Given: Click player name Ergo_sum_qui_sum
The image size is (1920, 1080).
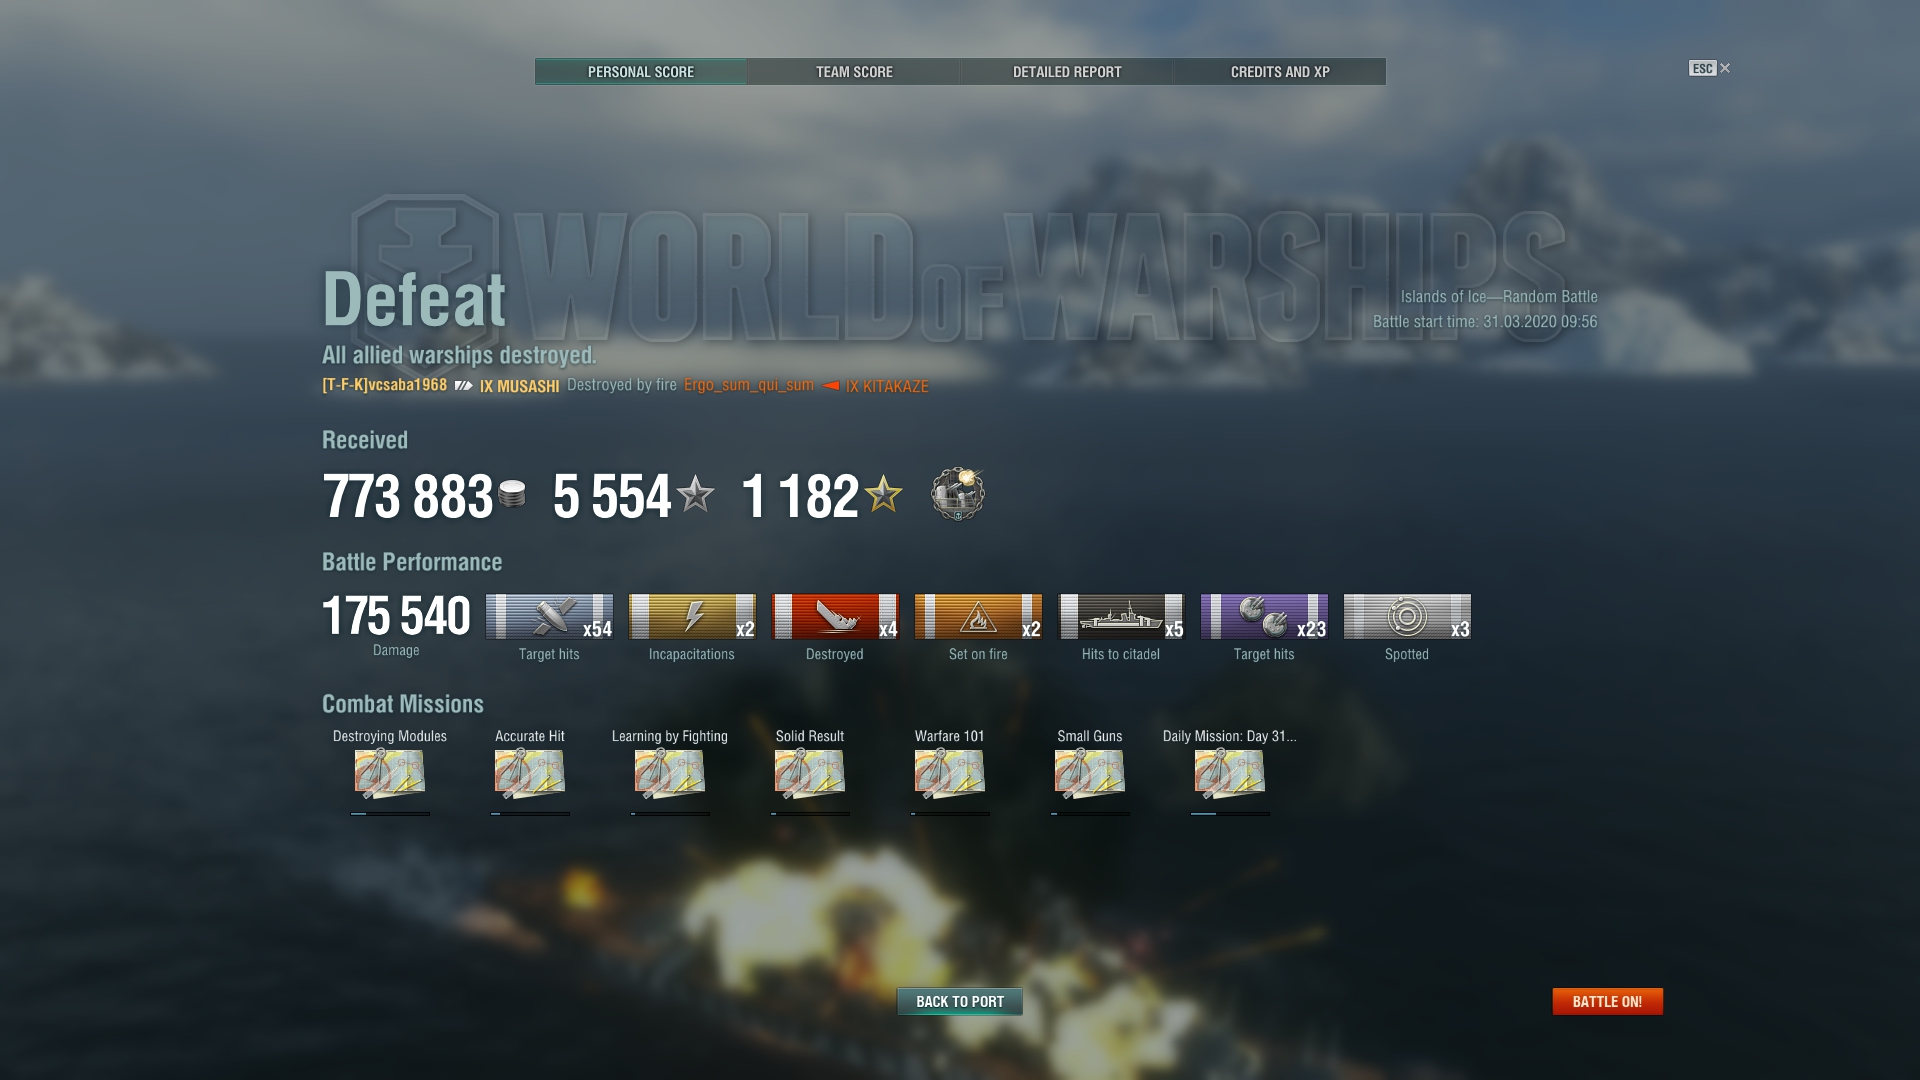Looking at the screenshot, I should (749, 385).
